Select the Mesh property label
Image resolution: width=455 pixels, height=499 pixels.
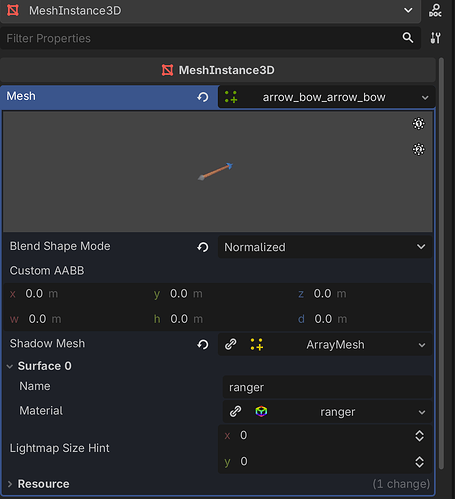[21, 96]
